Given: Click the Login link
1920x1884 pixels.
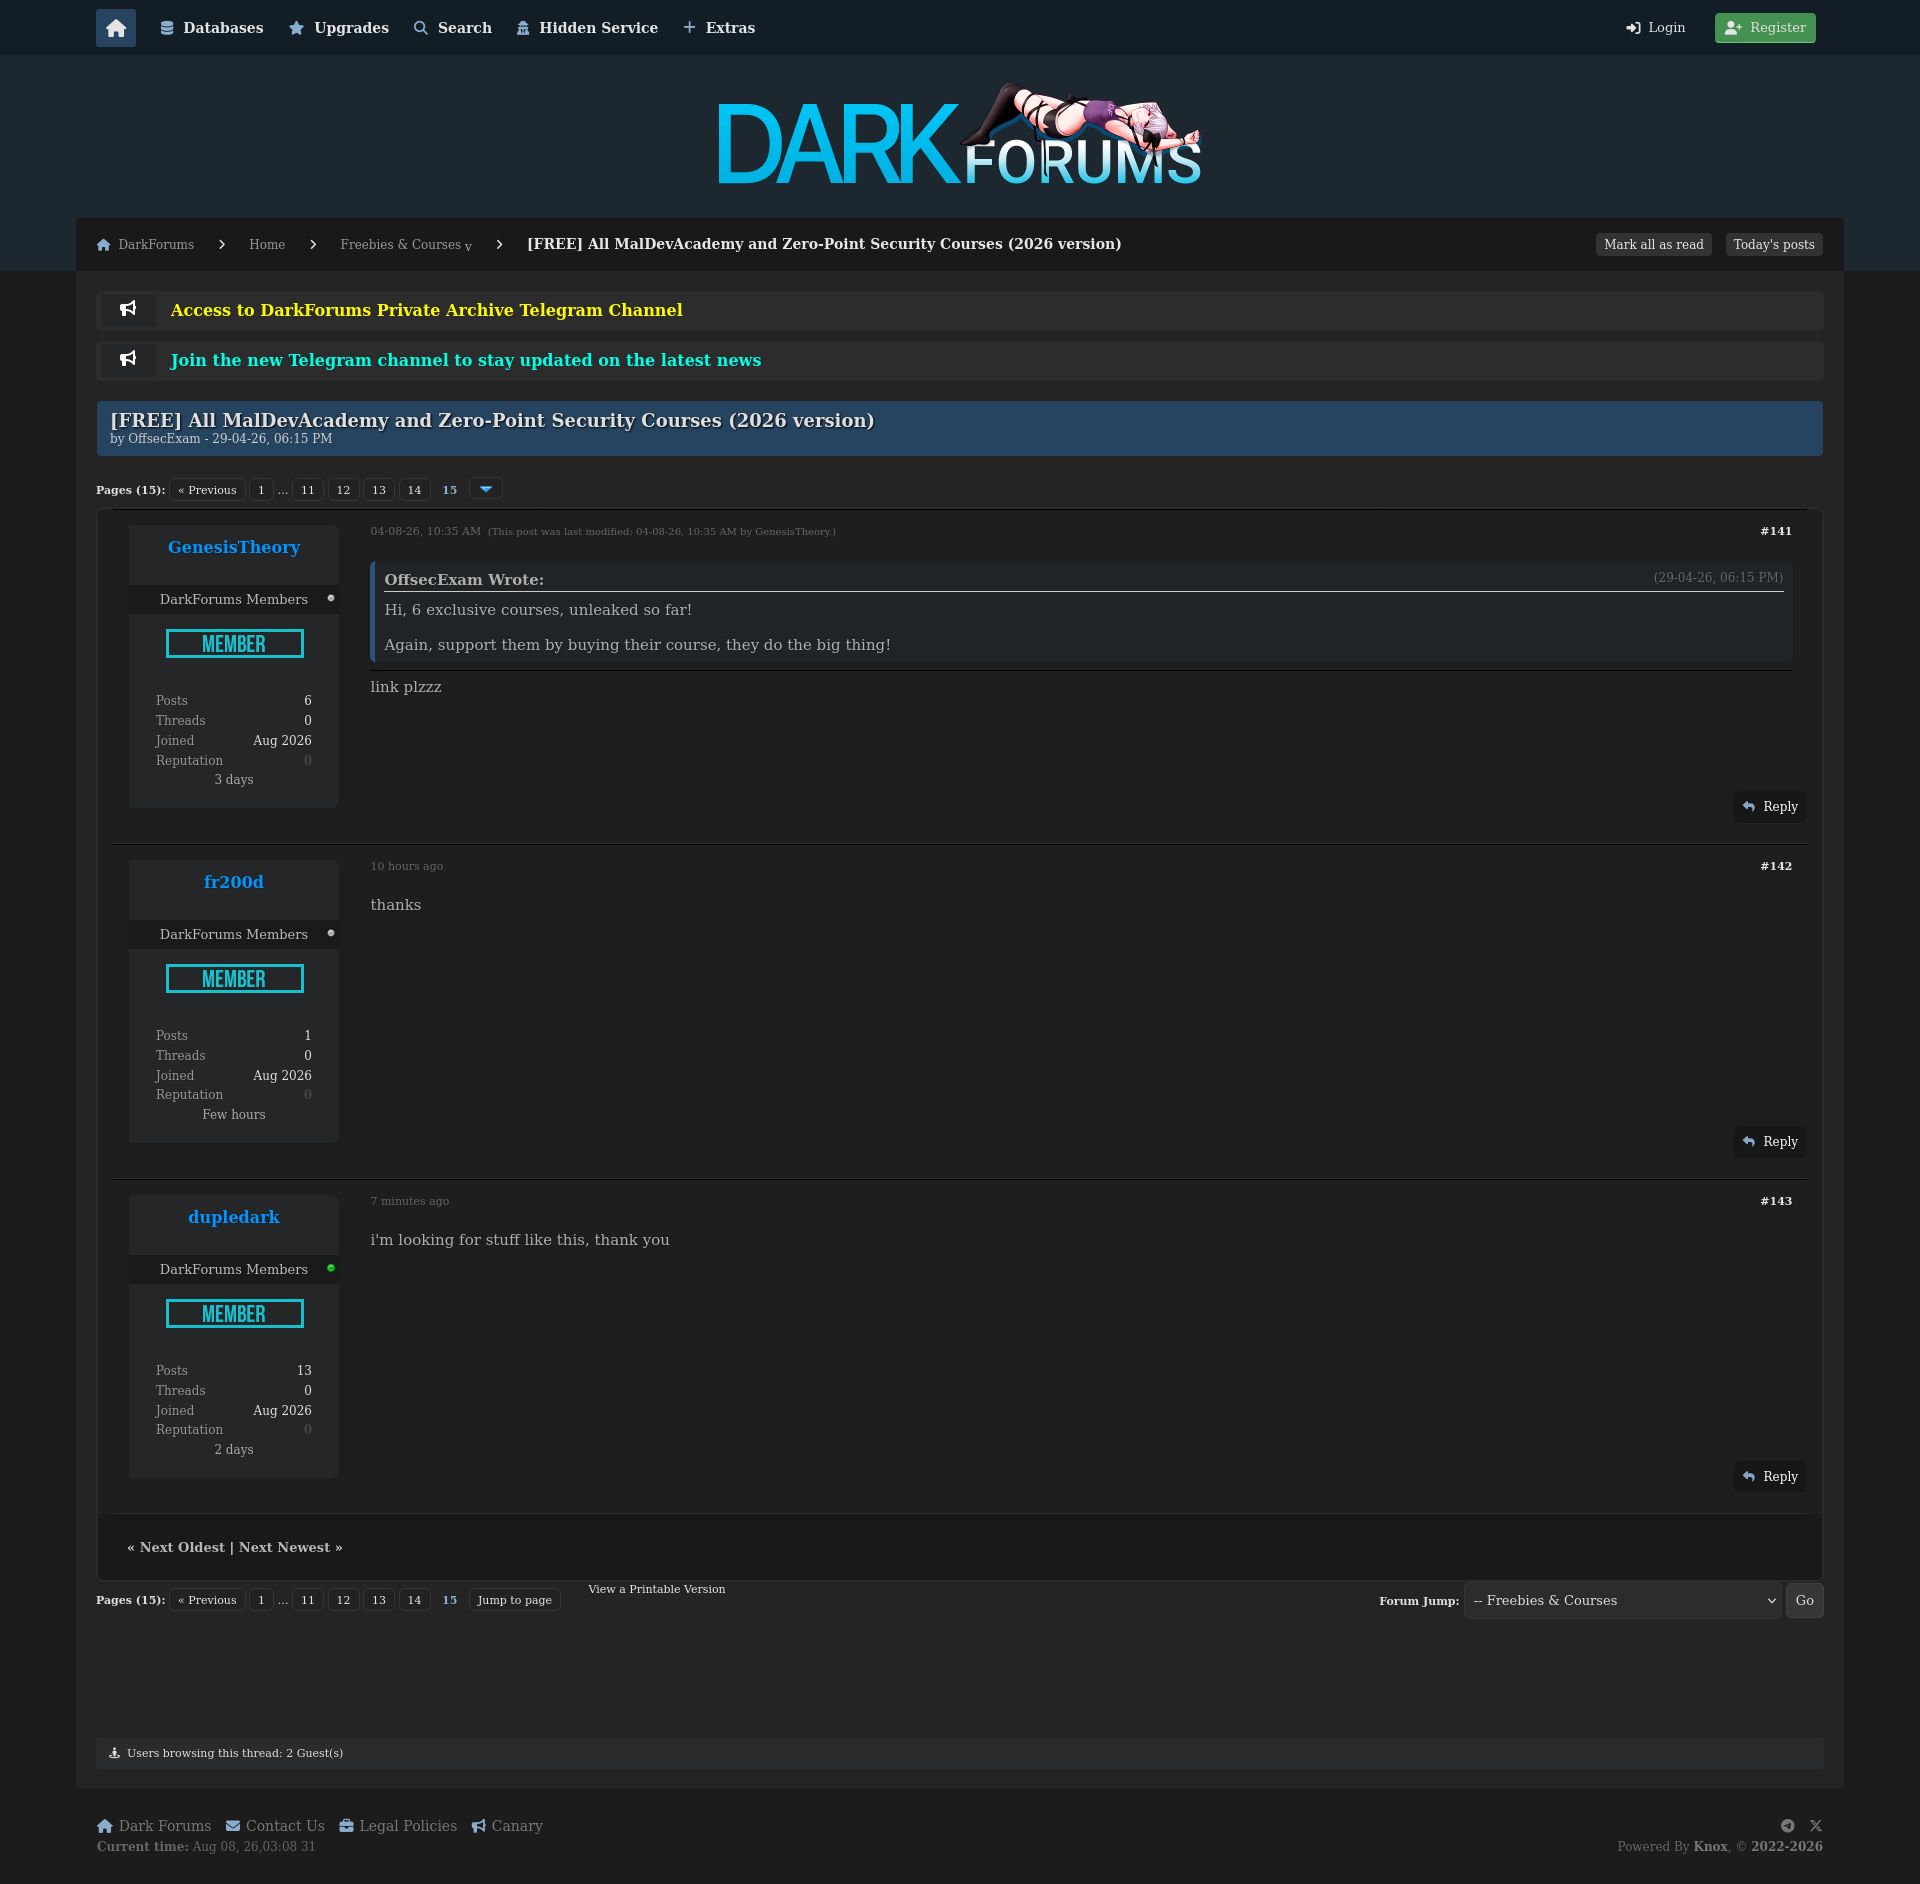Looking at the screenshot, I should (x=1656, y=28).
